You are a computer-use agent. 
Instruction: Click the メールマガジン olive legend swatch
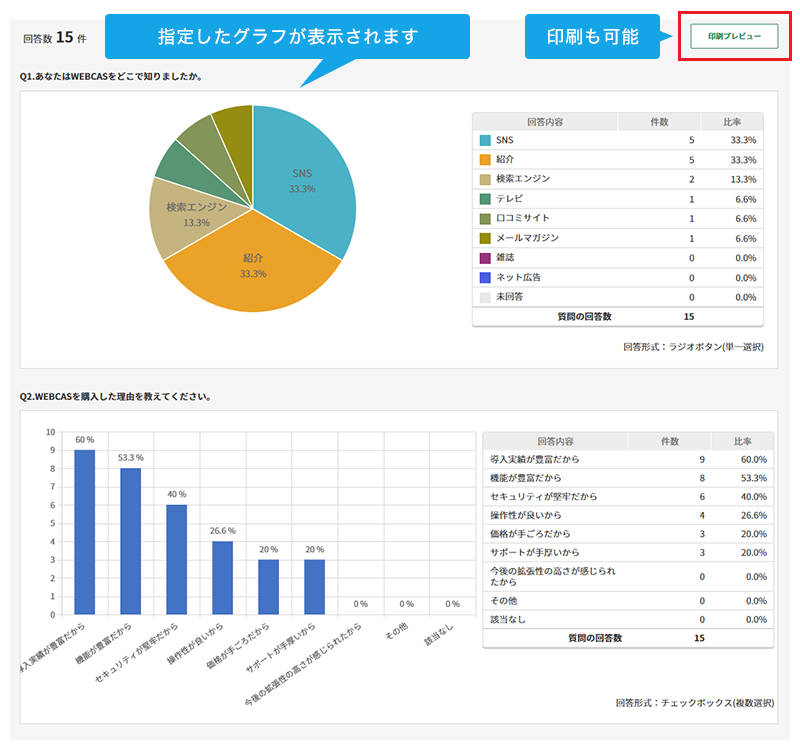pyautogui.click(x=485, y=238)
